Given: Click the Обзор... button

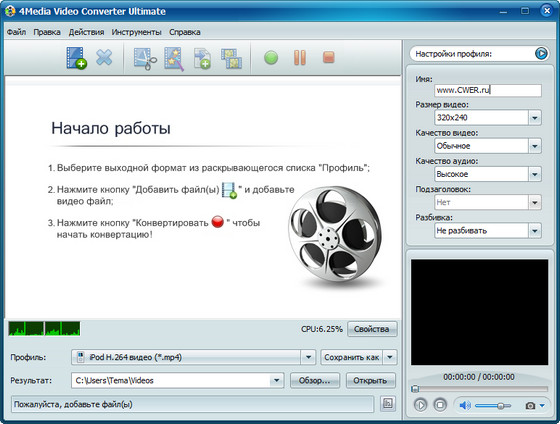Looking at the screenshot, I should click(x=314, y=380).
